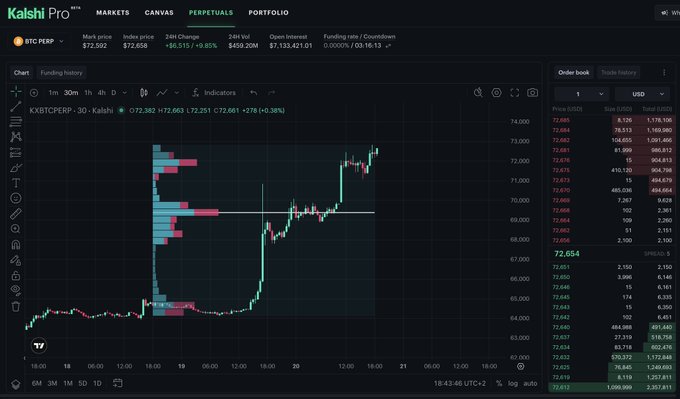Open the forecasting and measurement tools

click(16, 153)
